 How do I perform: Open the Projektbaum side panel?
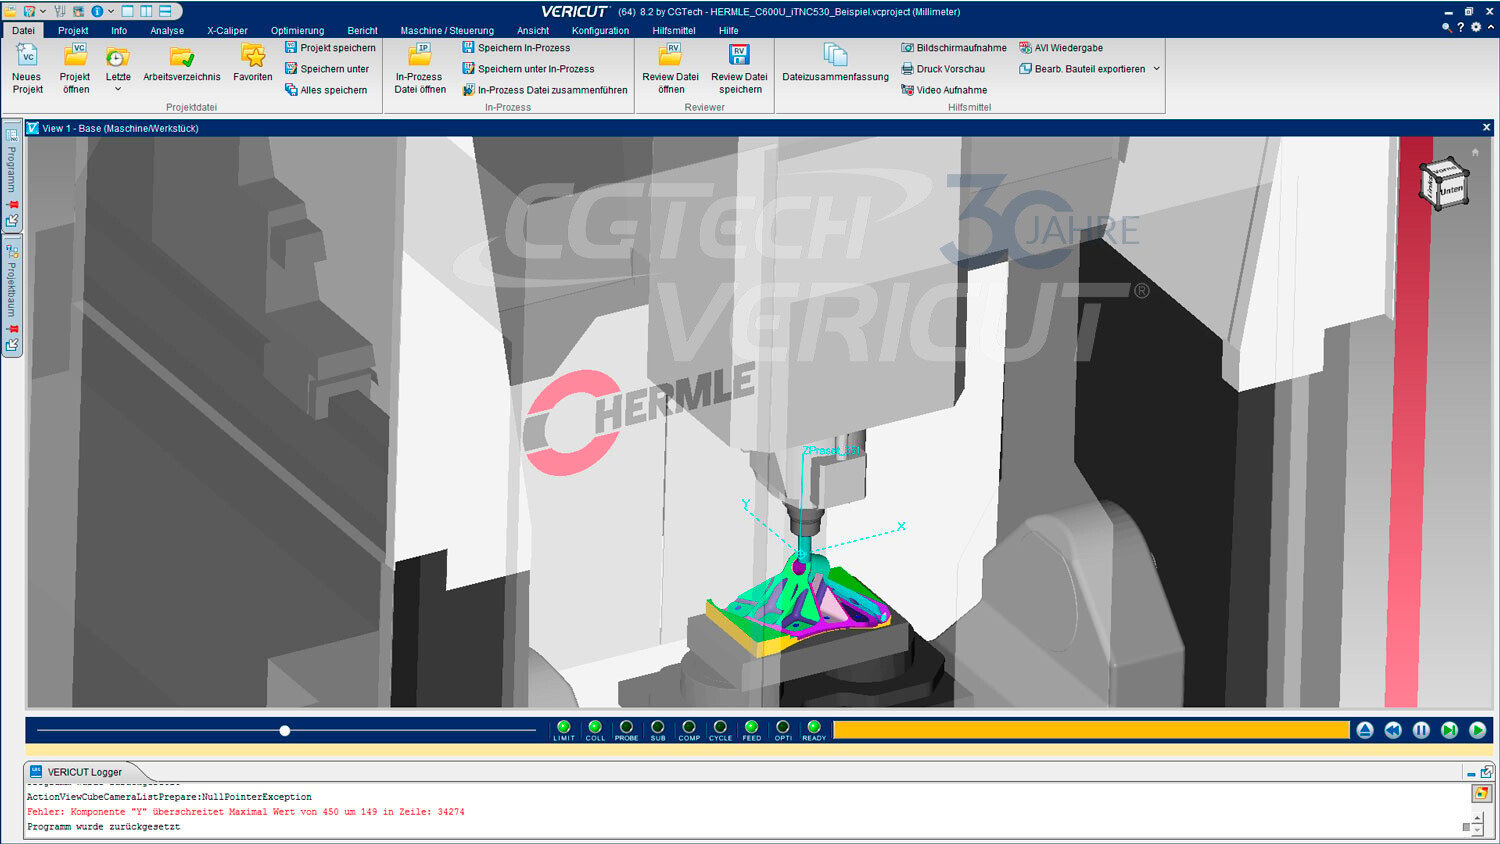(12, 288)
